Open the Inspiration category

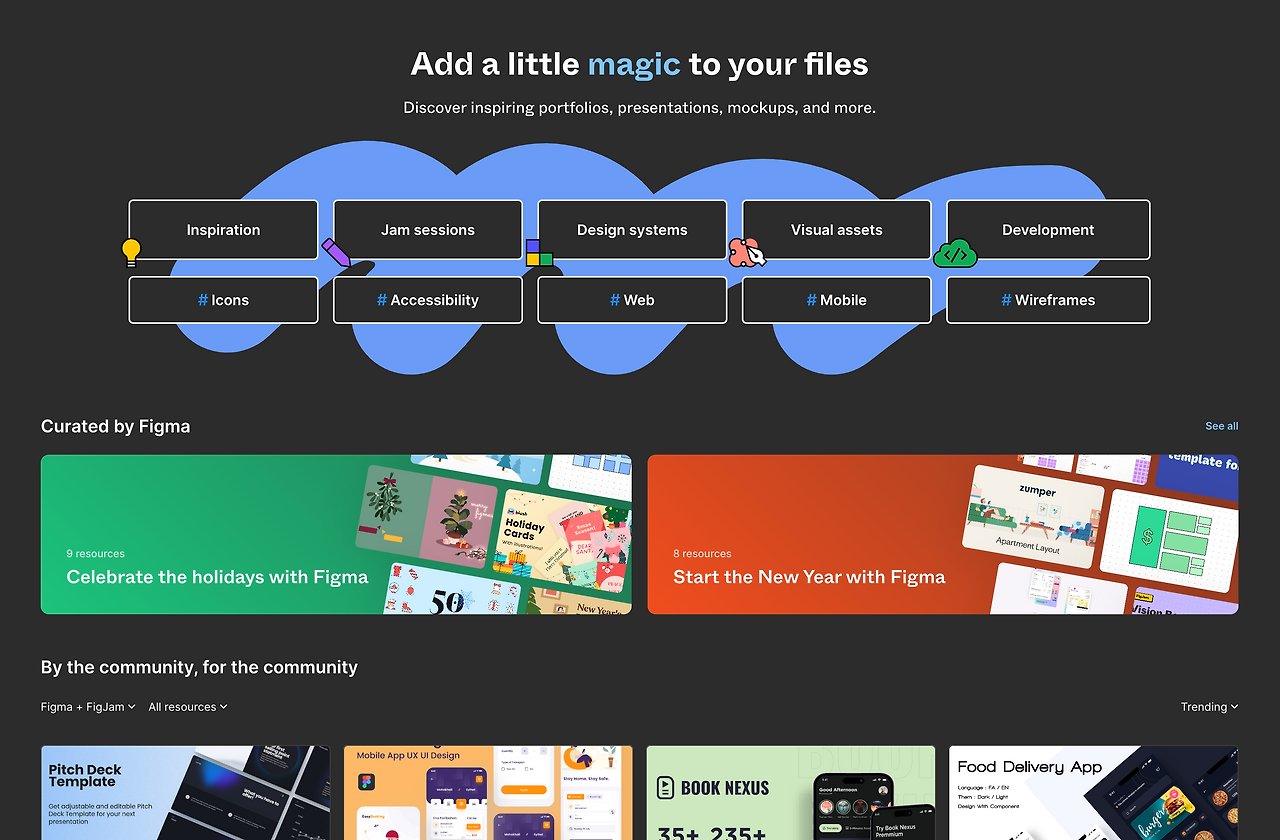(223, 230)
